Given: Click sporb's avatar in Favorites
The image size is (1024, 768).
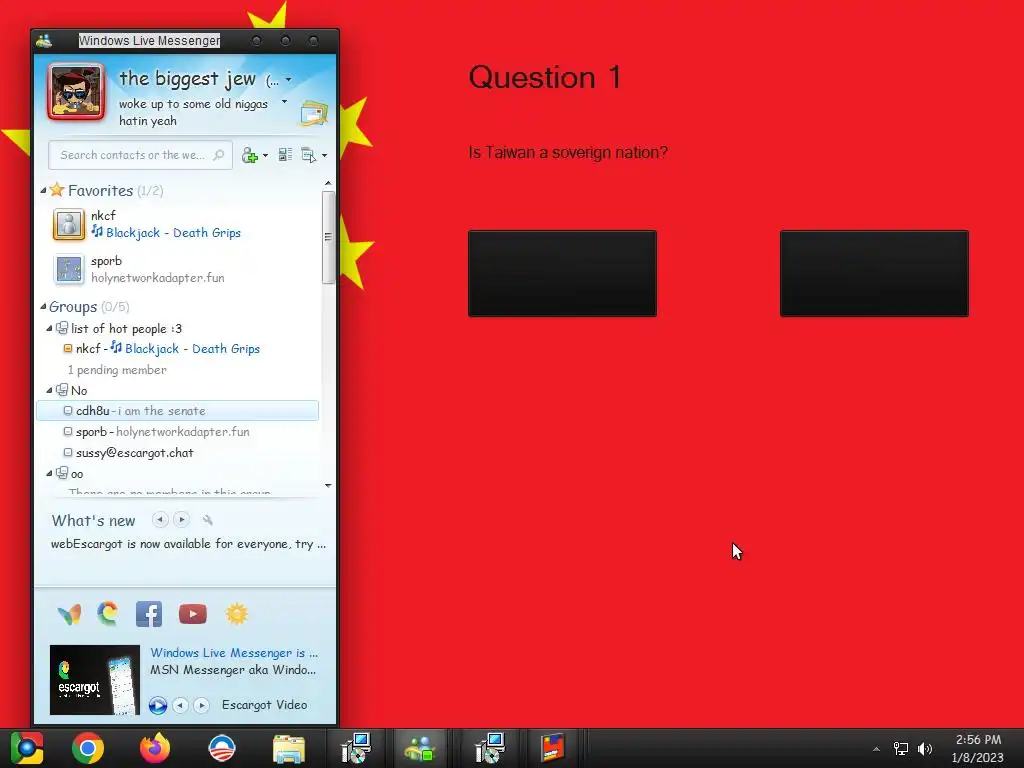Looking at the screenshot, I should (x=69, y=269).
